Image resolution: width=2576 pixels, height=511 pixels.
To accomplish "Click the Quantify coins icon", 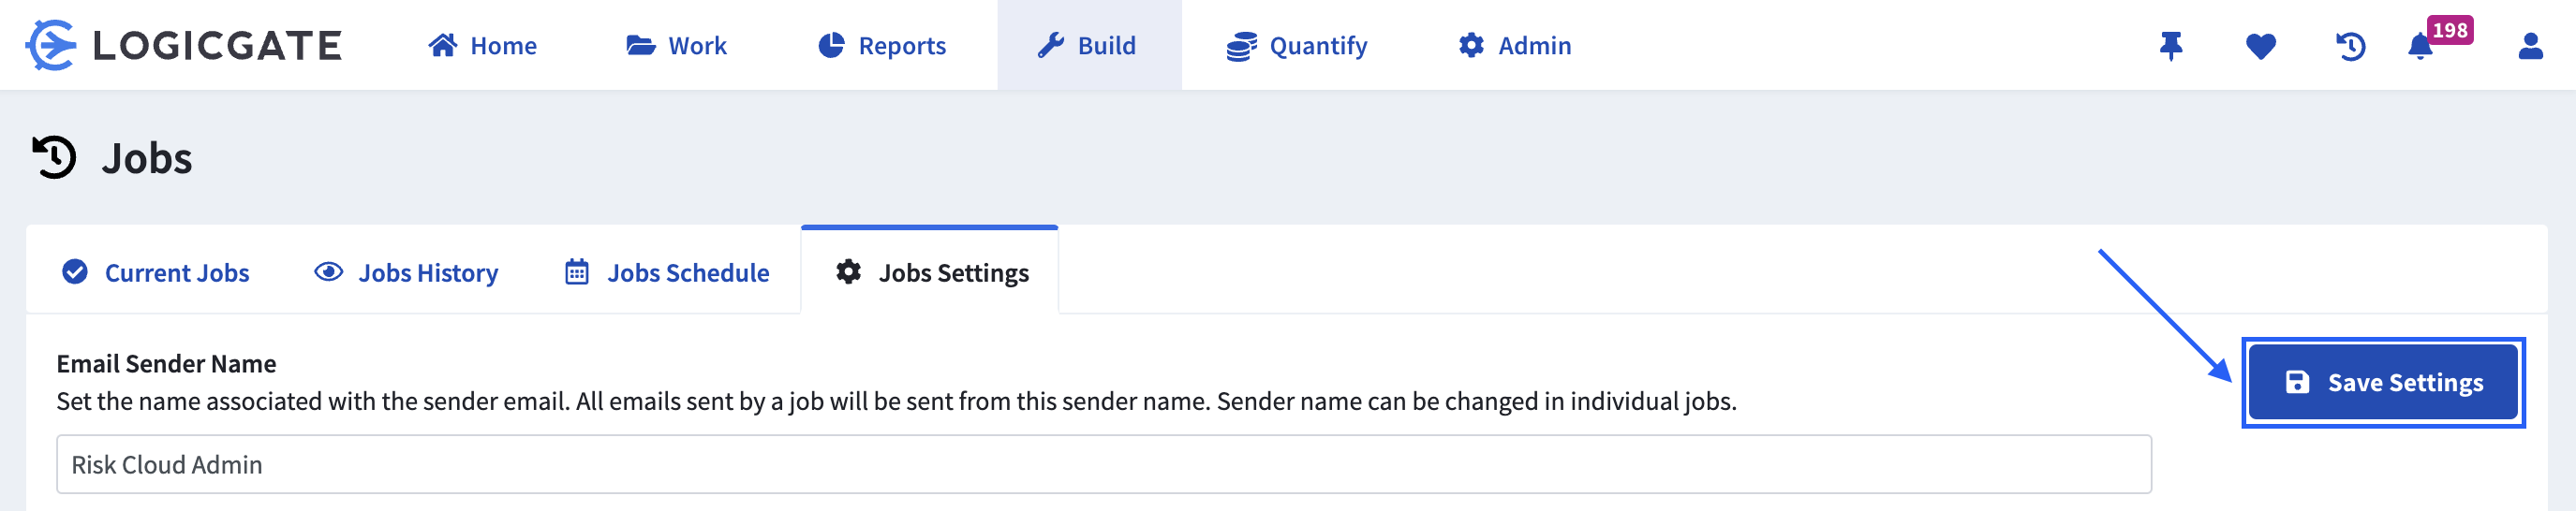I will tap(1241, 46).
